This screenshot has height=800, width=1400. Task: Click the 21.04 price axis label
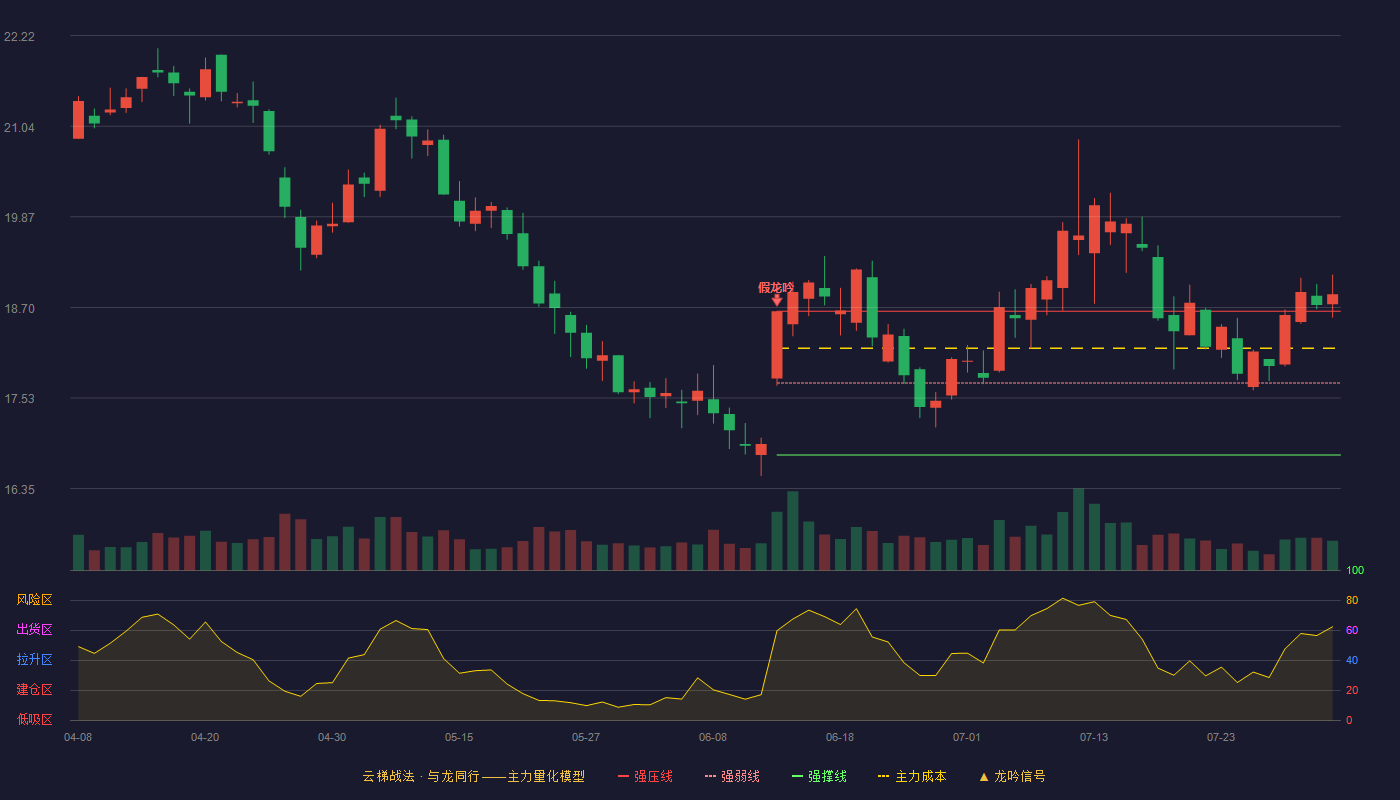click(19, 127)
